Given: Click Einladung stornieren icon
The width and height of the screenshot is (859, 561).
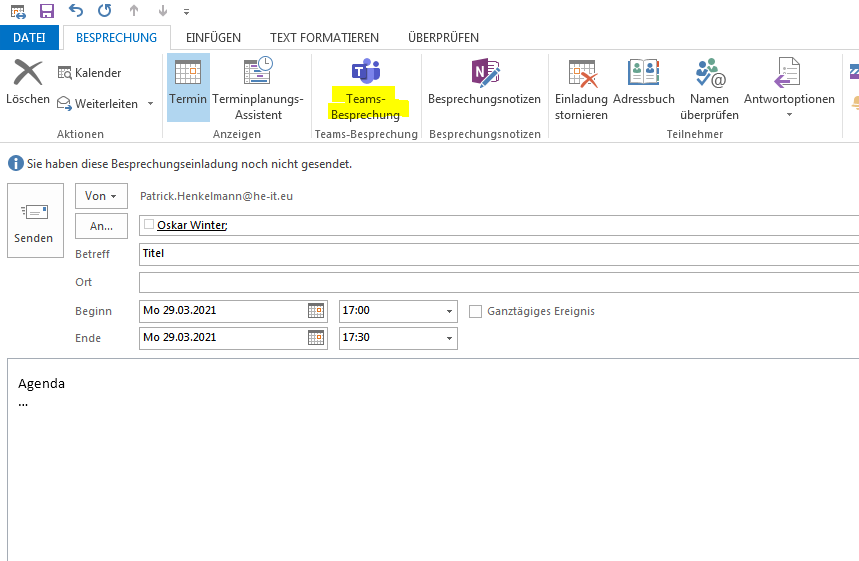Looking at the screenshot, I should point(581,73).
